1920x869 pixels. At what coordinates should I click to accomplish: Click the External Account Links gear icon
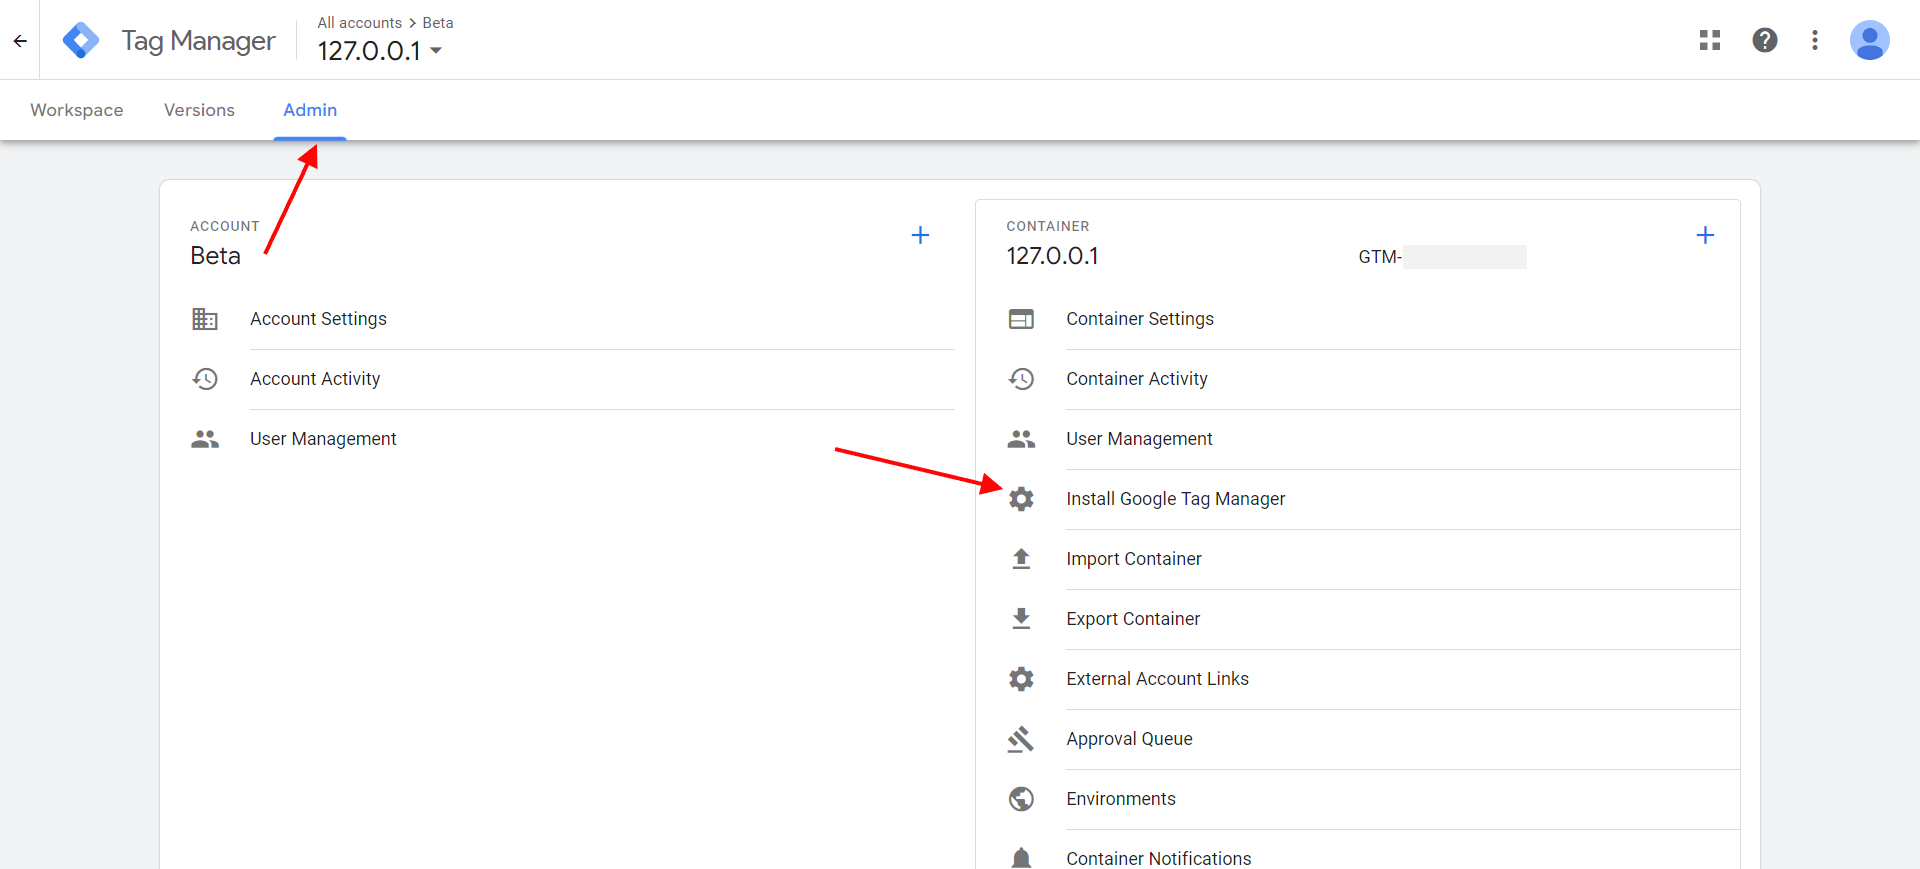(x=1021, y=679)
